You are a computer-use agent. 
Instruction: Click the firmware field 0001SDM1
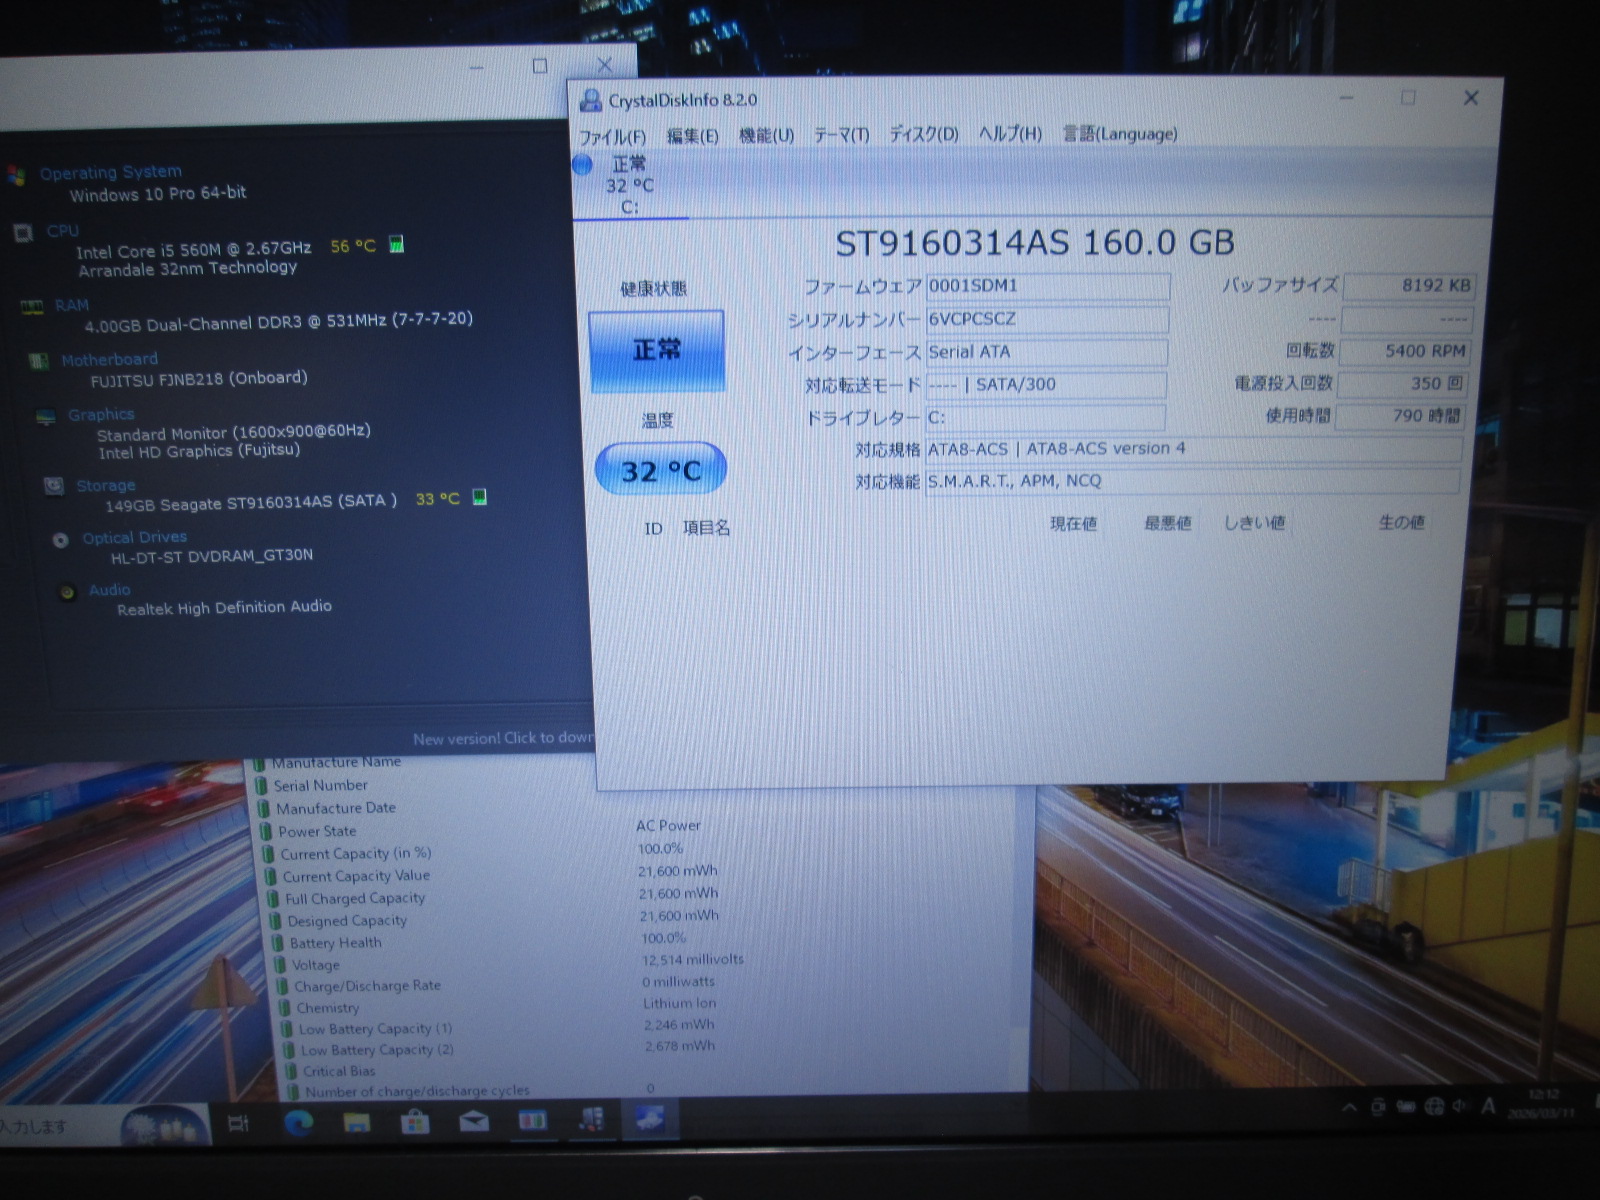pyautogui.click(x=1046, y=286)
